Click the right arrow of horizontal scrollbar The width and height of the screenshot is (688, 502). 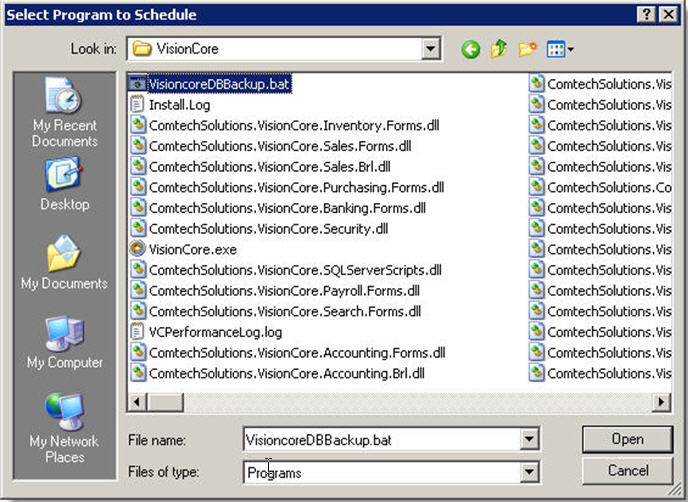pyautogui.click(x=661, y=402)
